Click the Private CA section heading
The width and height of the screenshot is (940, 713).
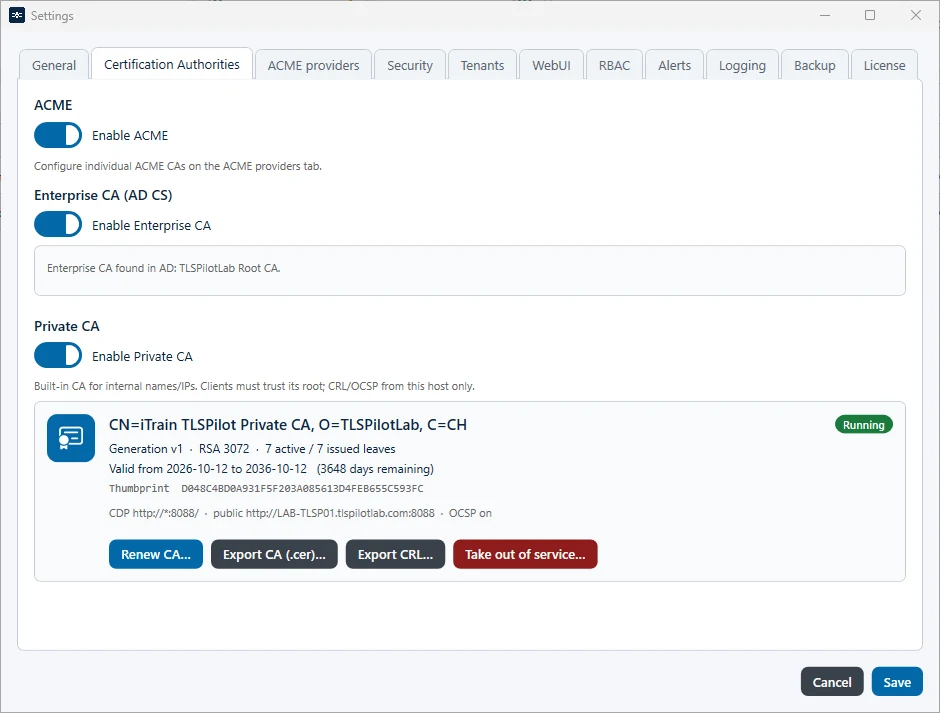coord(67,326)
